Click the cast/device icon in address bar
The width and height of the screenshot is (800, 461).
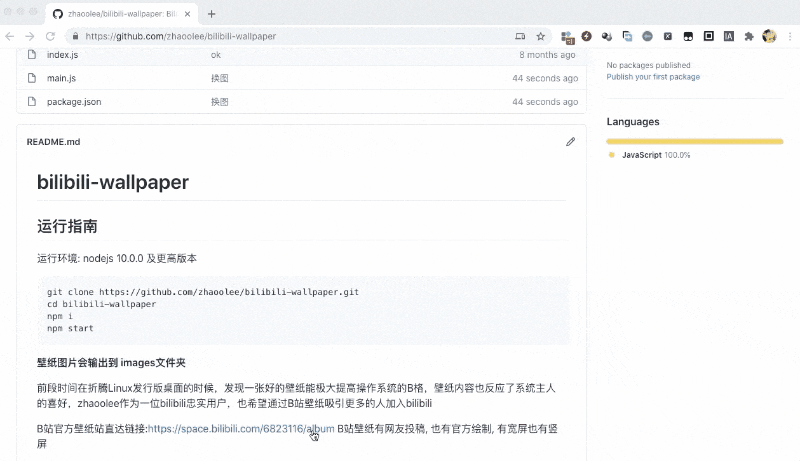(x=520, y=36)
